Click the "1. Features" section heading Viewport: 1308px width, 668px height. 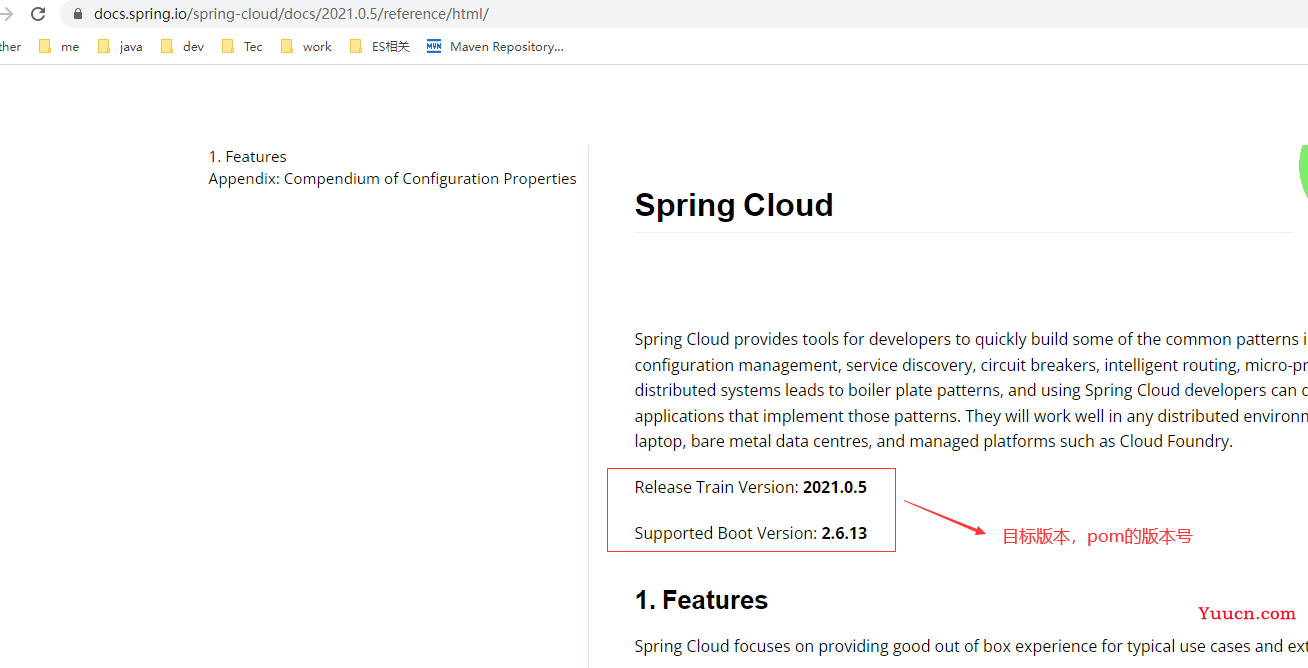(x=701, y=600)
